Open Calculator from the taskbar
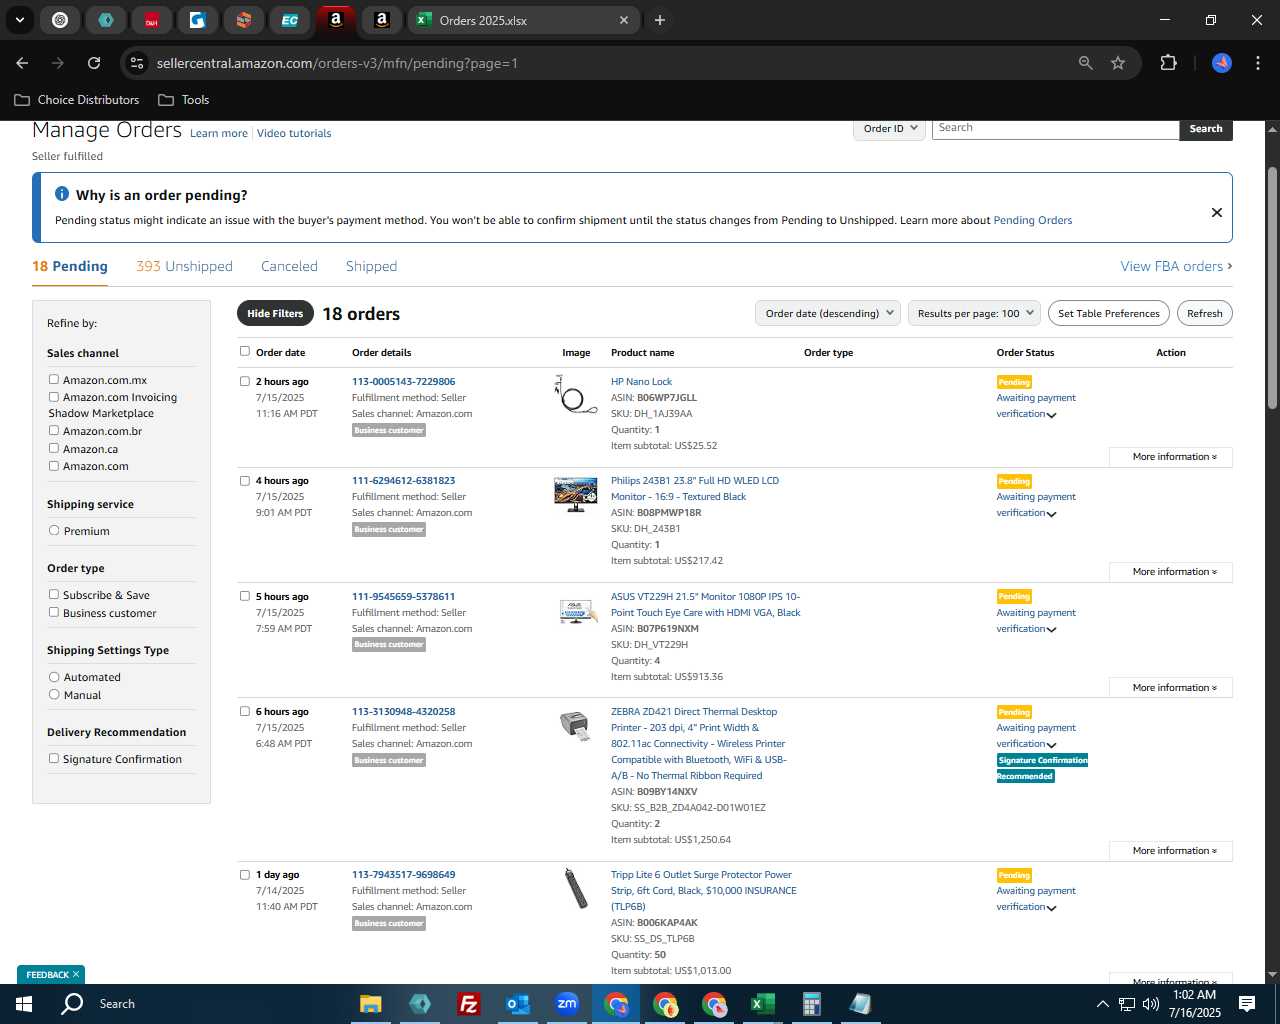Image resolution: width=1280 pixels, height=1024 pixels. 811,1004
